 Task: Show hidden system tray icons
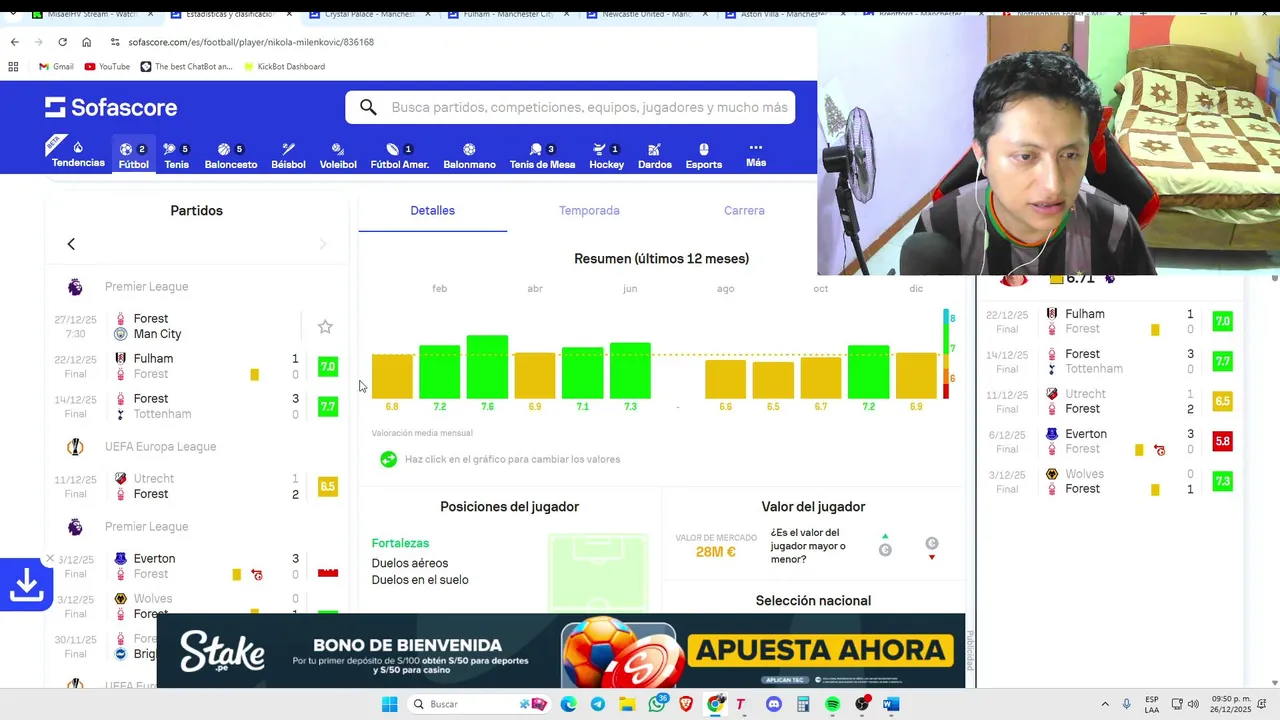[x=1104, y=704]
